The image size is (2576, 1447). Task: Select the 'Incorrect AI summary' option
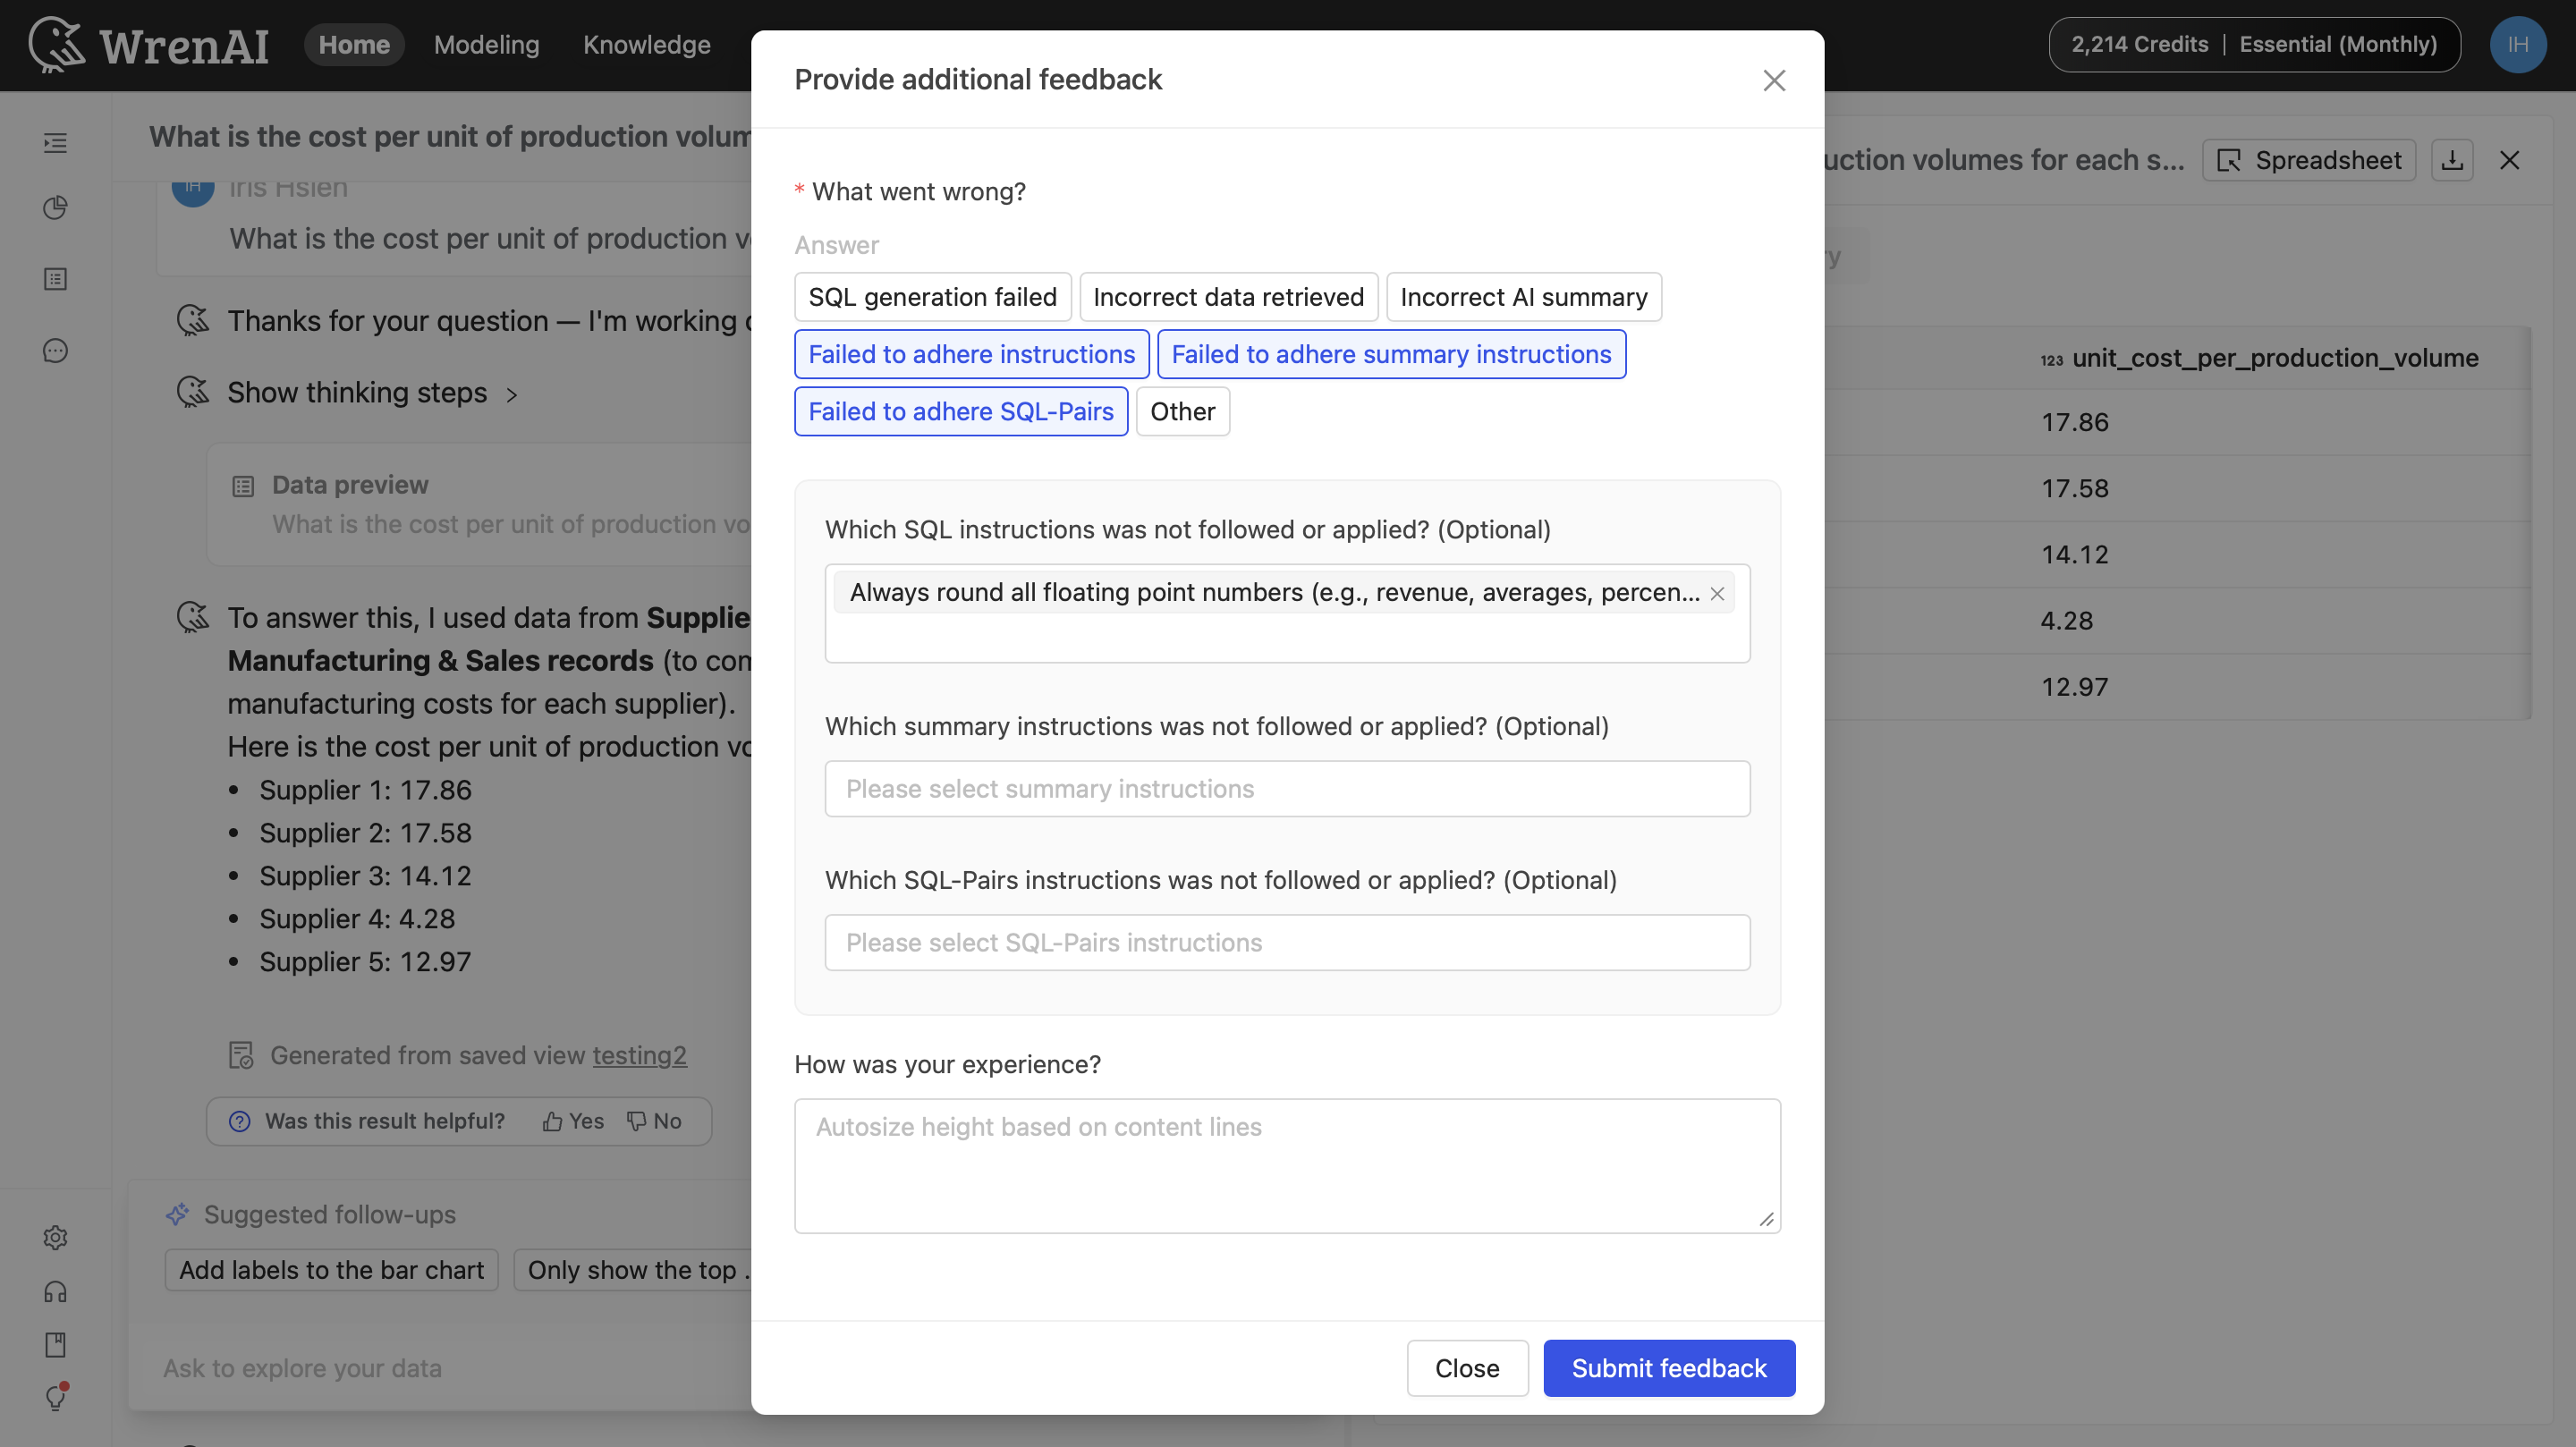[1522, 296]
